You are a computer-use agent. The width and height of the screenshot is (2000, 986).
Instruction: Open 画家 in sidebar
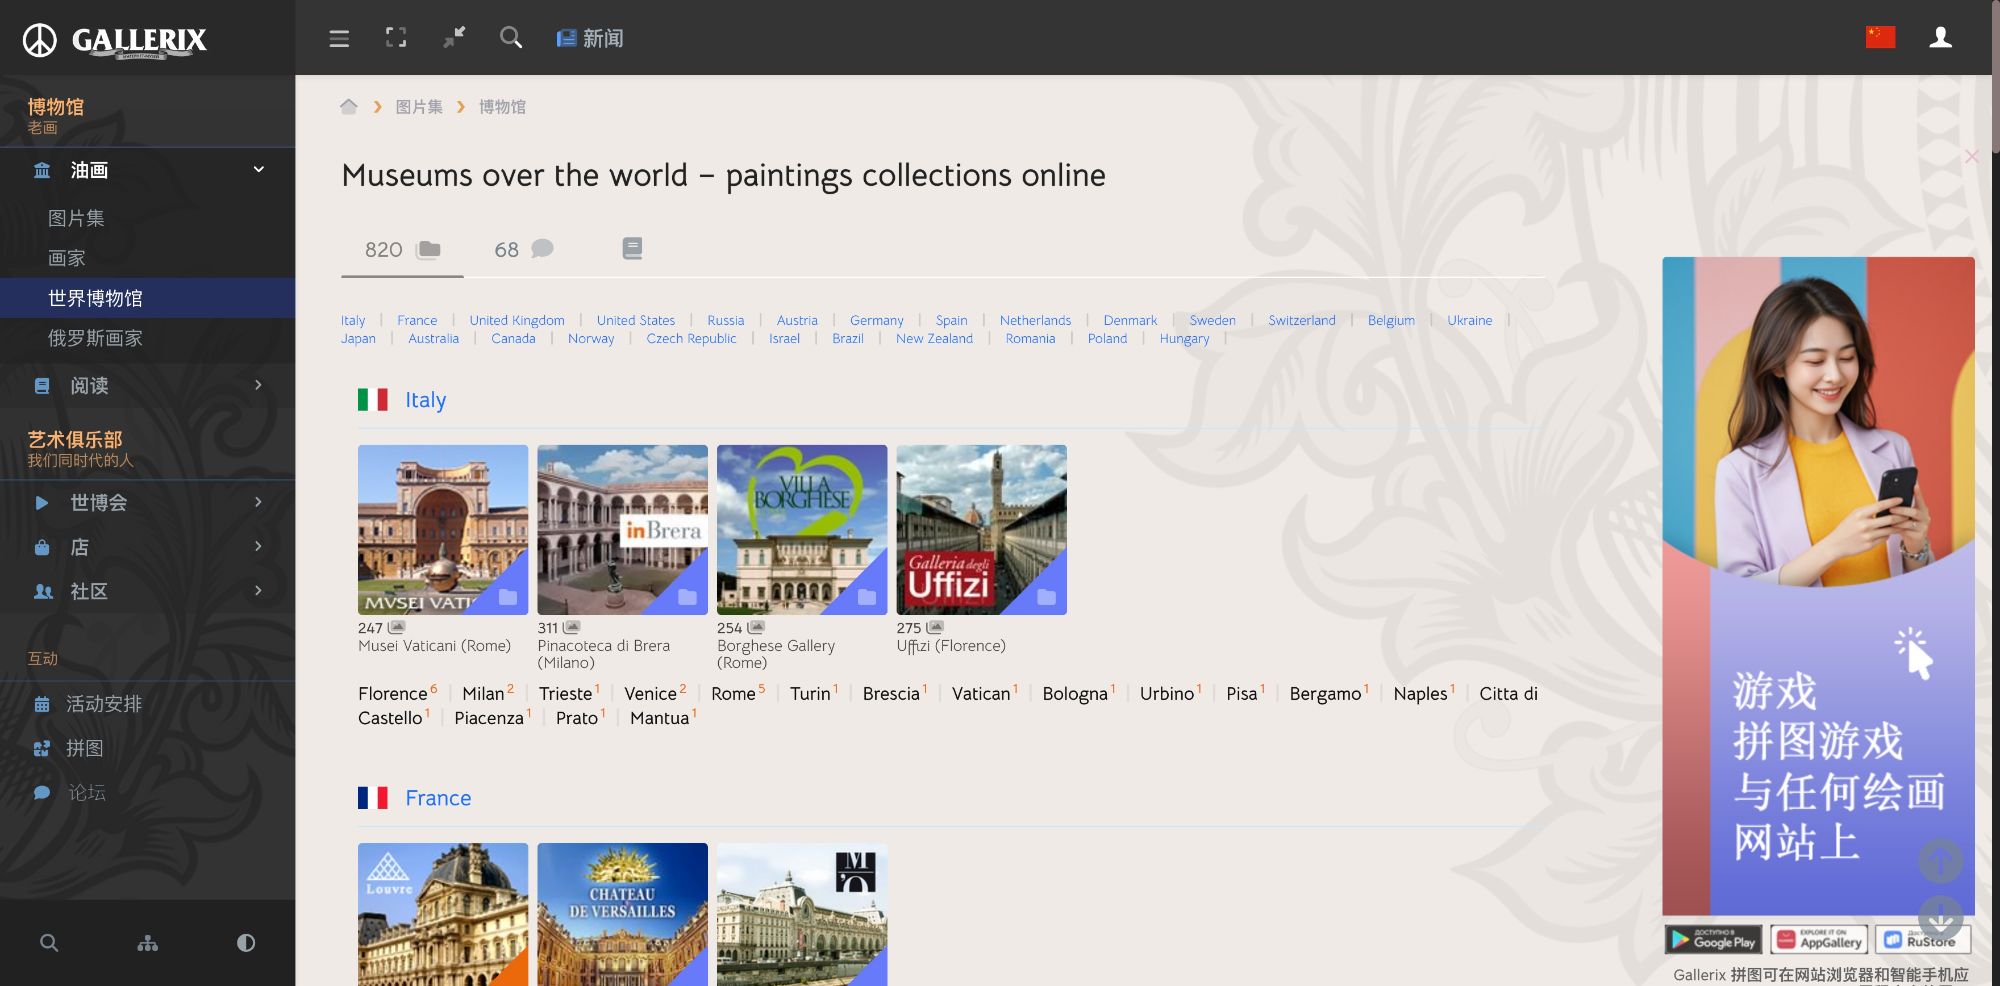(66, 258)
